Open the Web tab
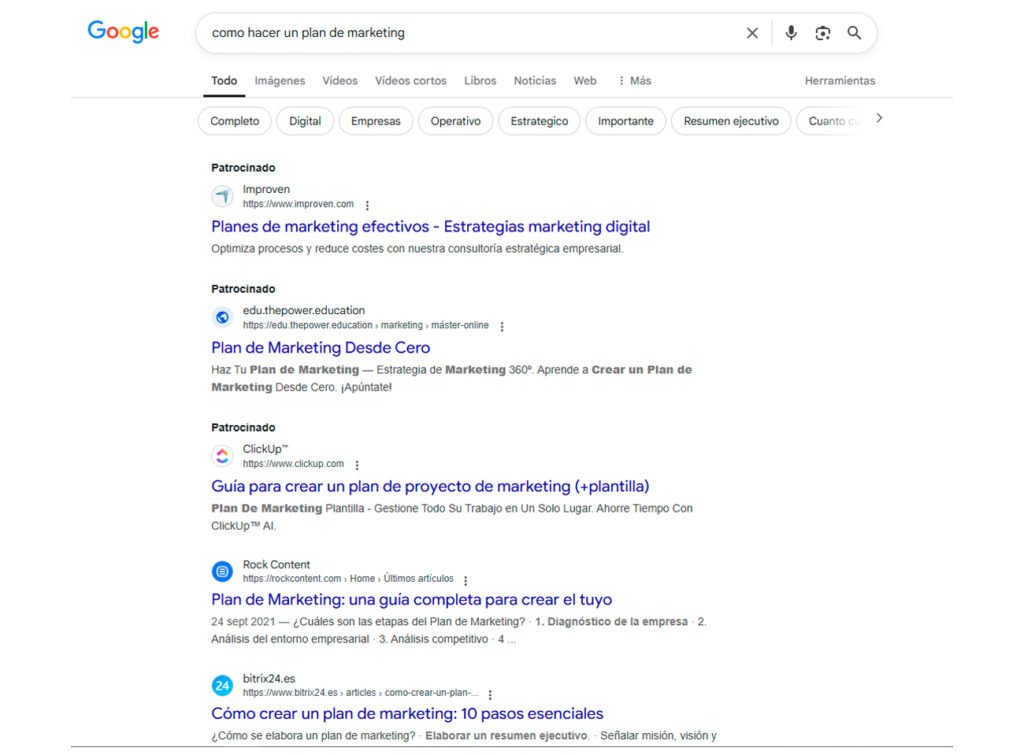The width and height of the screenshot is (1024, 755). coord(585,80)
